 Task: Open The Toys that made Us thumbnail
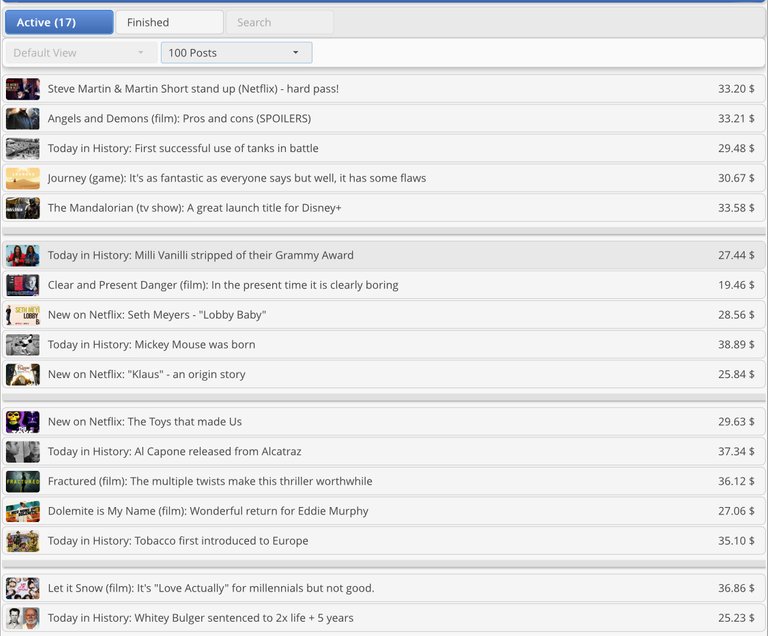[23, 422]
